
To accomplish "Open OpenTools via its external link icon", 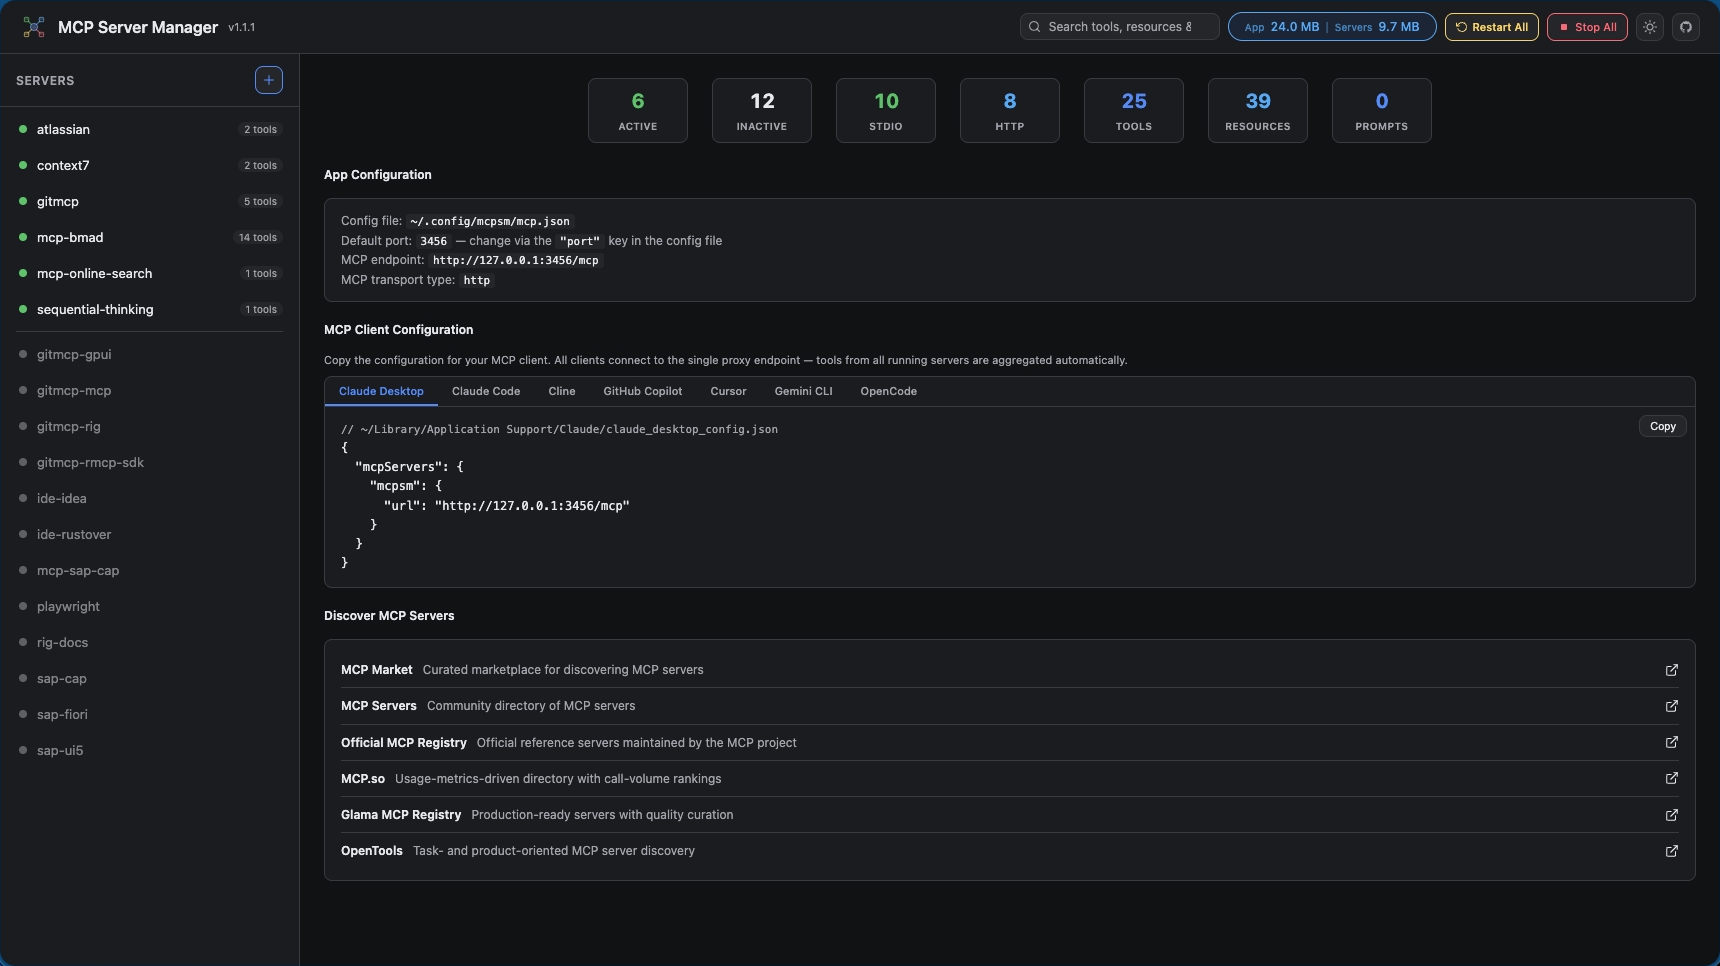I will tap(1671, 851).
